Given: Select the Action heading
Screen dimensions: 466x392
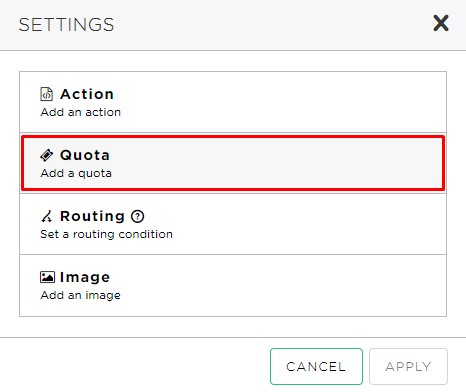Looking at the screenshot, I should (x=87, y=94).
